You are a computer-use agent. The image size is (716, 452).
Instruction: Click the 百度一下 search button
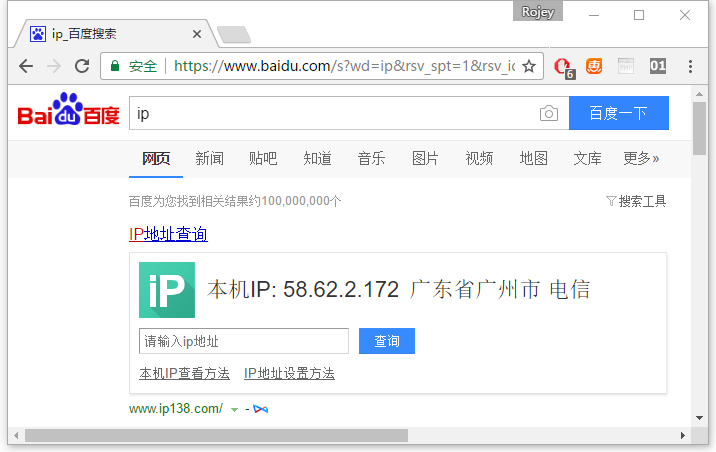point(619,113)
